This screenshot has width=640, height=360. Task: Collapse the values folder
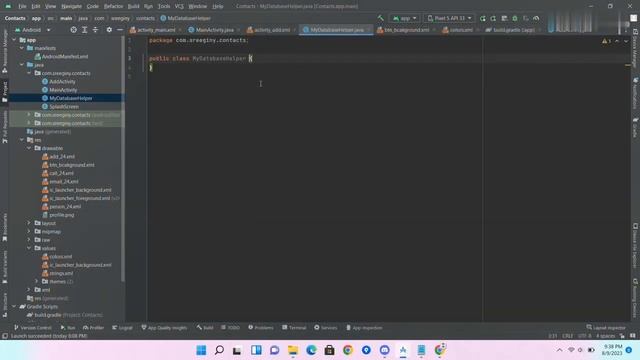pos(29,248)
